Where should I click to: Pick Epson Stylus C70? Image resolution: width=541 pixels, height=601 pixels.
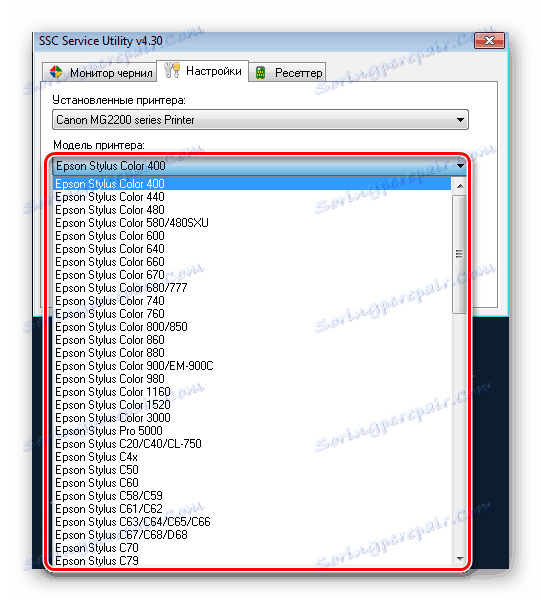coord(252,548)
